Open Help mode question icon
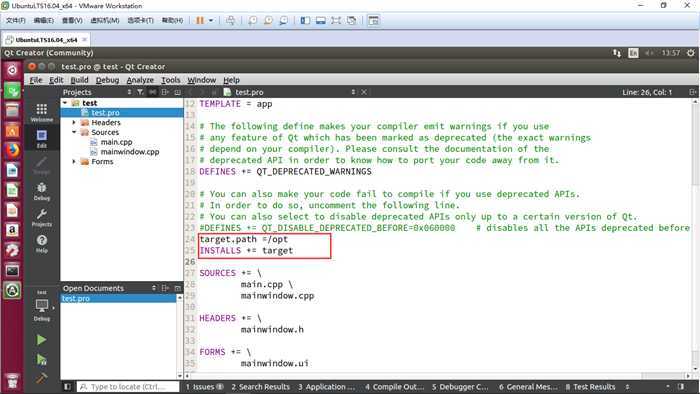The image size is (700, 394). coord(42,244)
